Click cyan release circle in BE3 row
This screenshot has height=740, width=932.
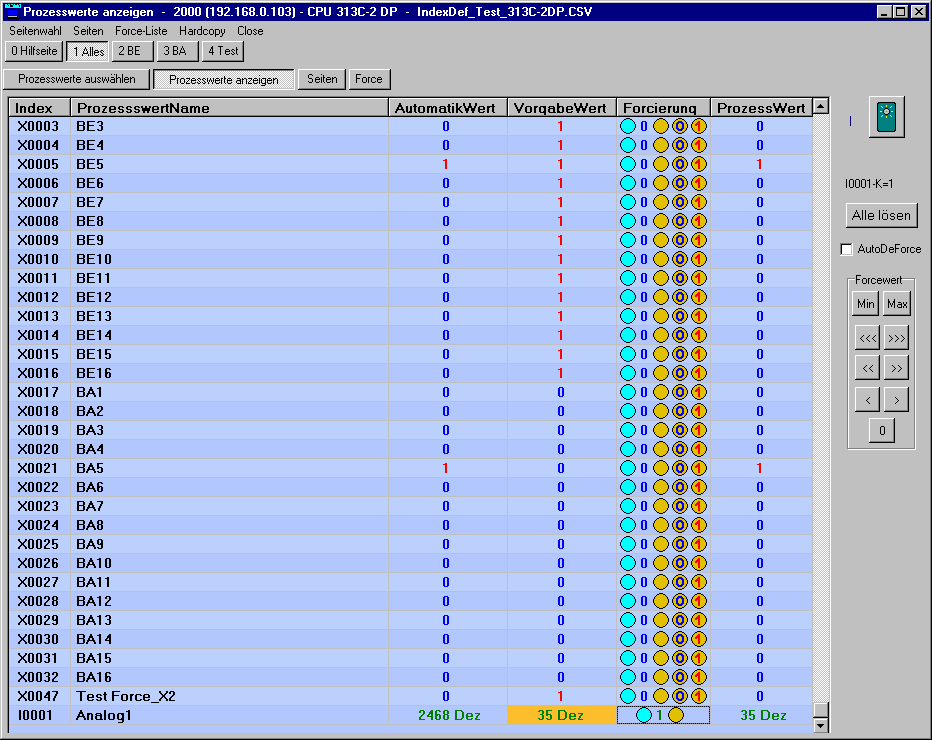tap(628, 126)
